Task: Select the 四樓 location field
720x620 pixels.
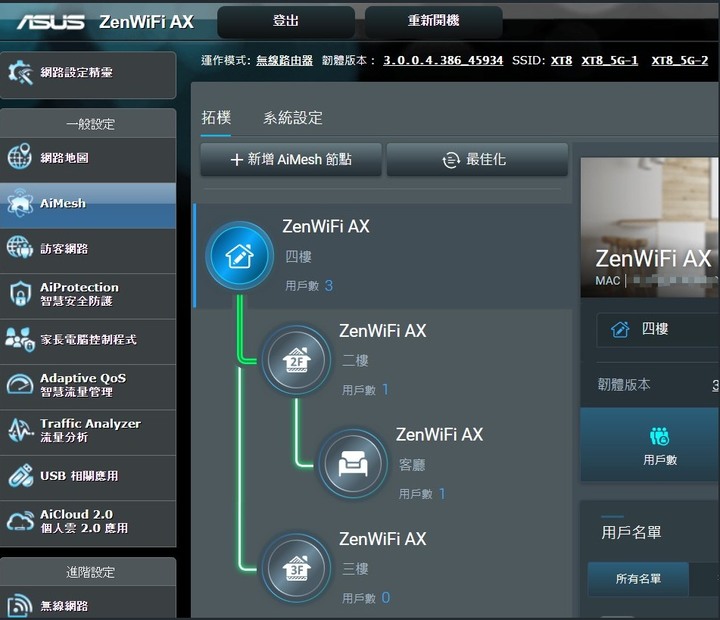Action: coord(658,330)
